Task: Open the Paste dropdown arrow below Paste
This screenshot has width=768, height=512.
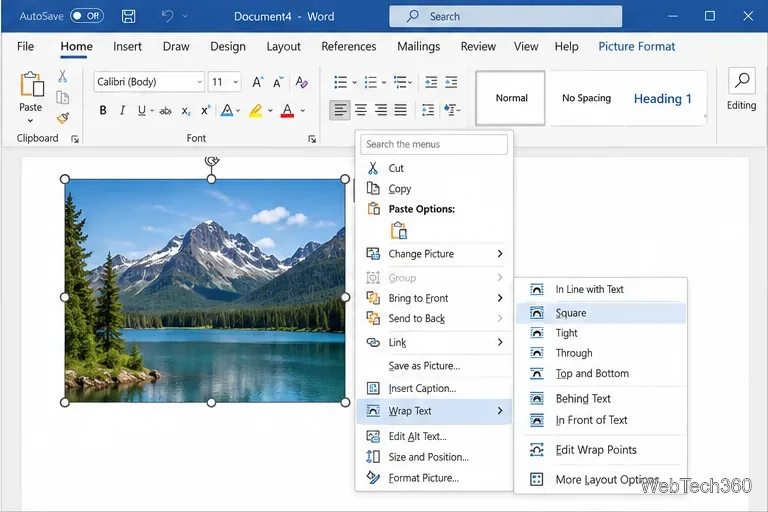Action: [30, 121]
